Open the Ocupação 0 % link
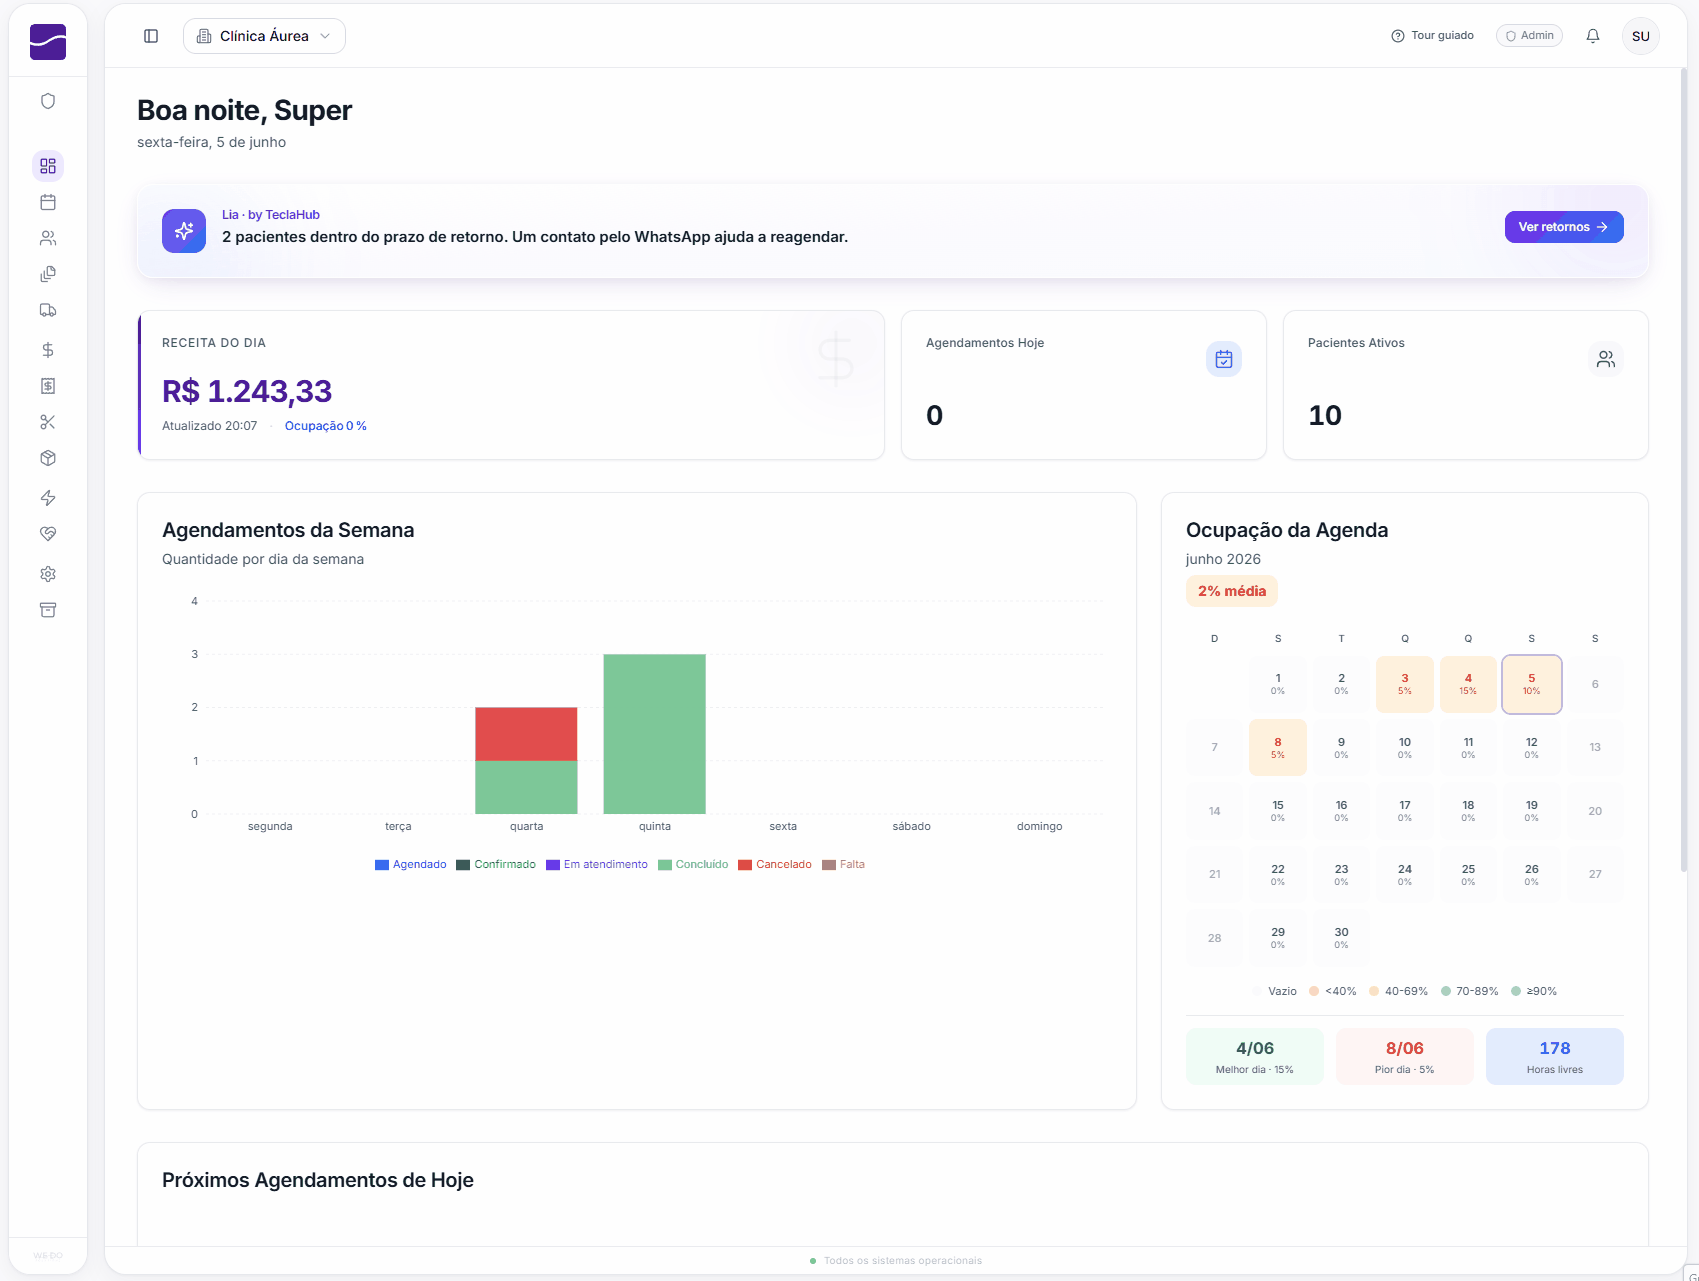 [326, 426]
